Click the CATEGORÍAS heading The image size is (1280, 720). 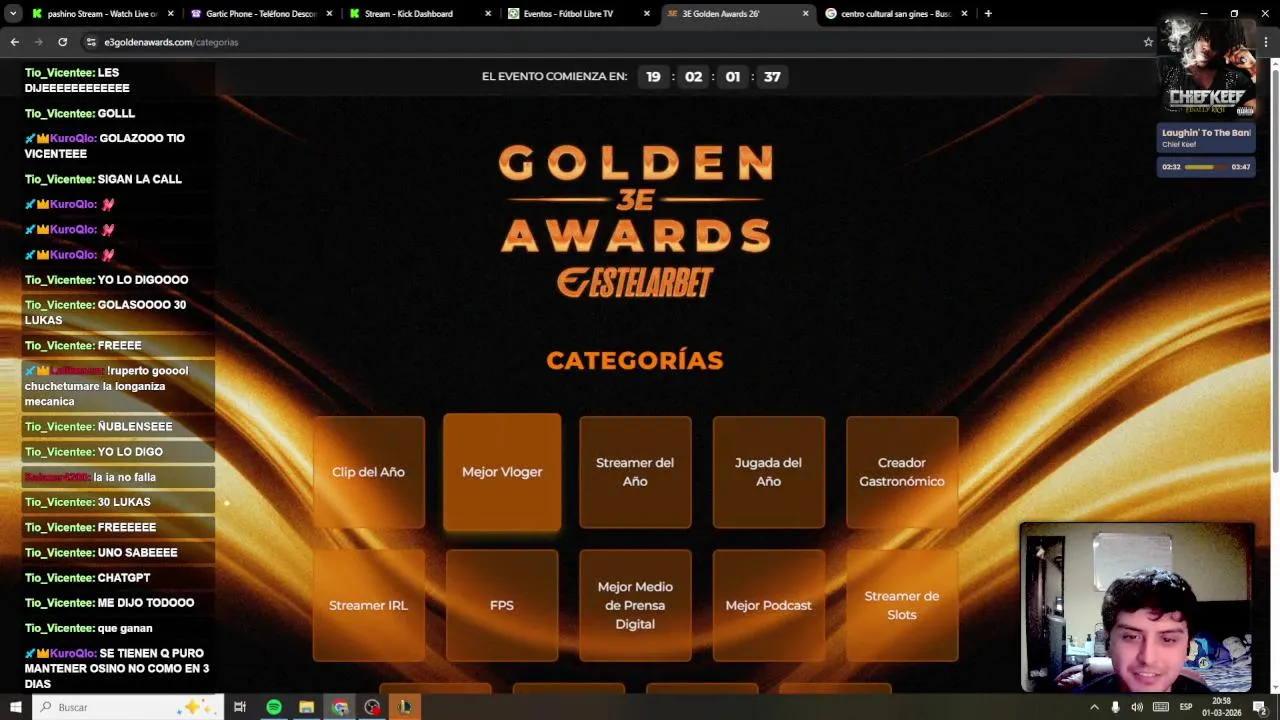635,360
